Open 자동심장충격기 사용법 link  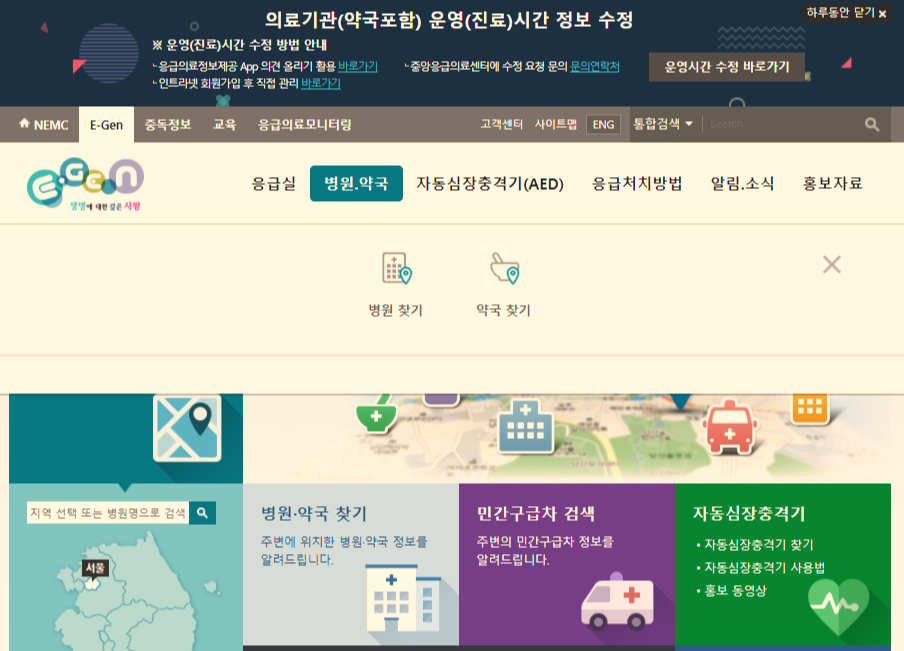764,567
